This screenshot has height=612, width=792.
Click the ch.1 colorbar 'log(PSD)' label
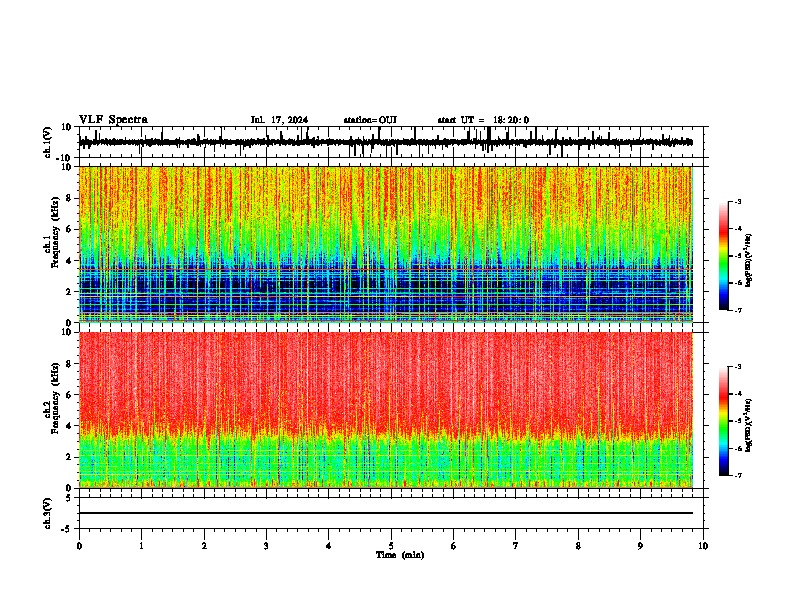tap(749, 261)
